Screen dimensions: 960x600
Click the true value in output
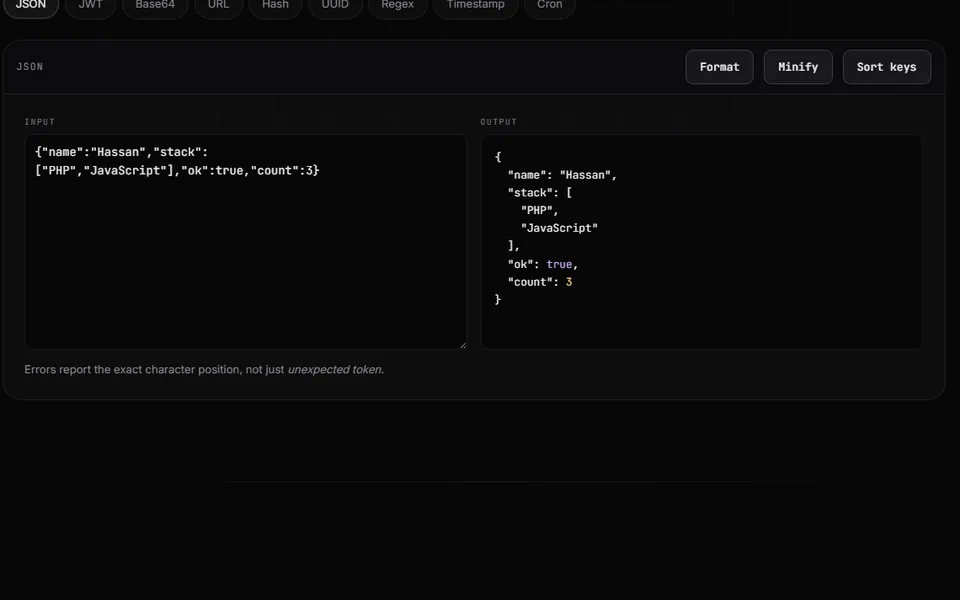pos(559,264)
